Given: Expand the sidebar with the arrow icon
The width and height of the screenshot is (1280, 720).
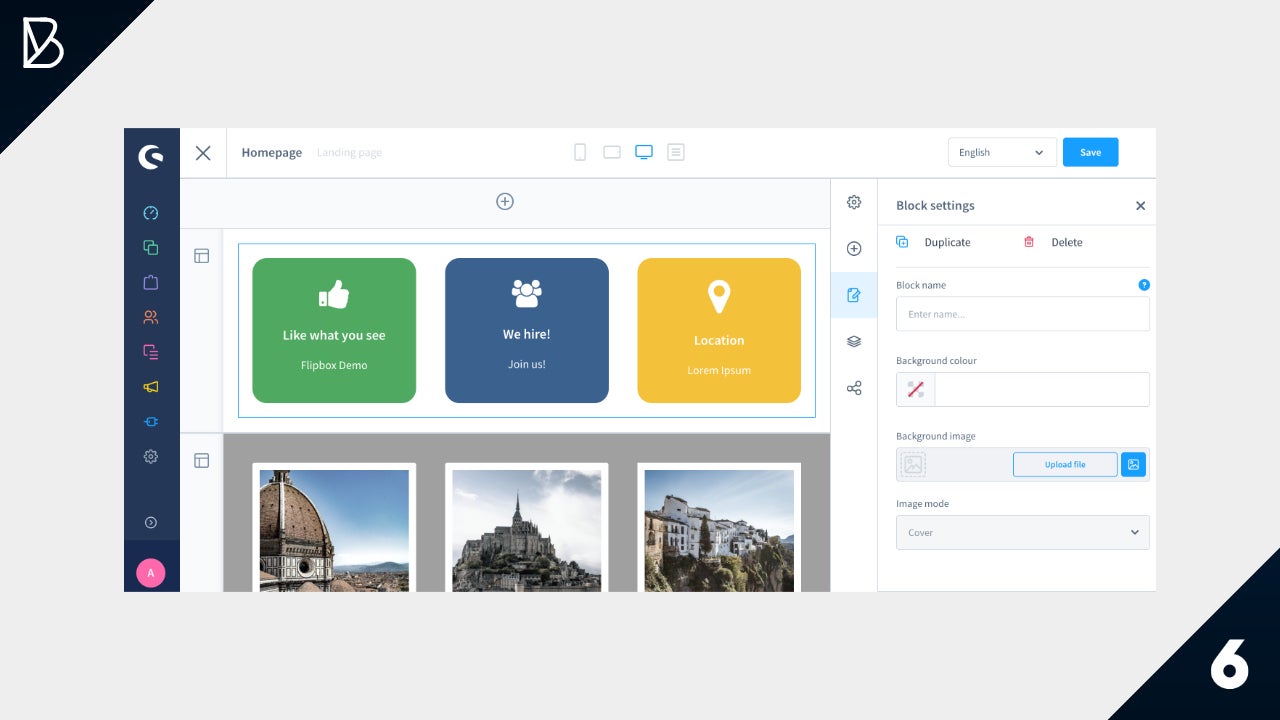Looking at the screenshot, I should pos(151,522).
